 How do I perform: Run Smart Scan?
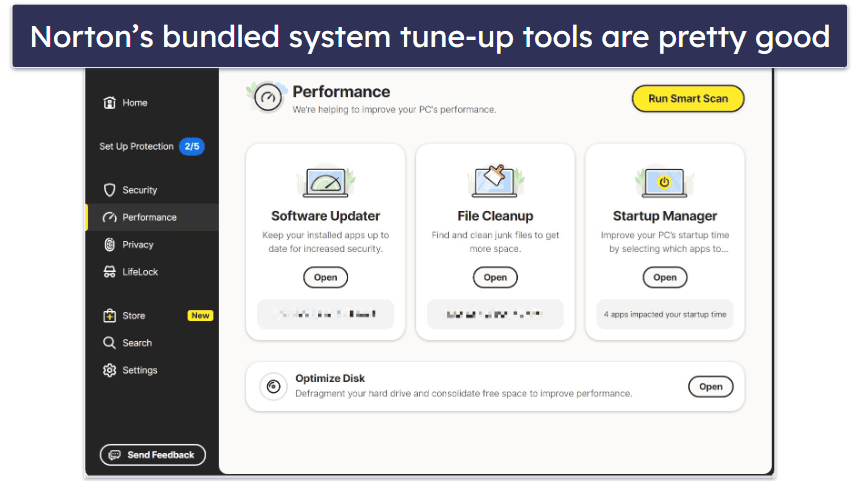pos(688,99)
